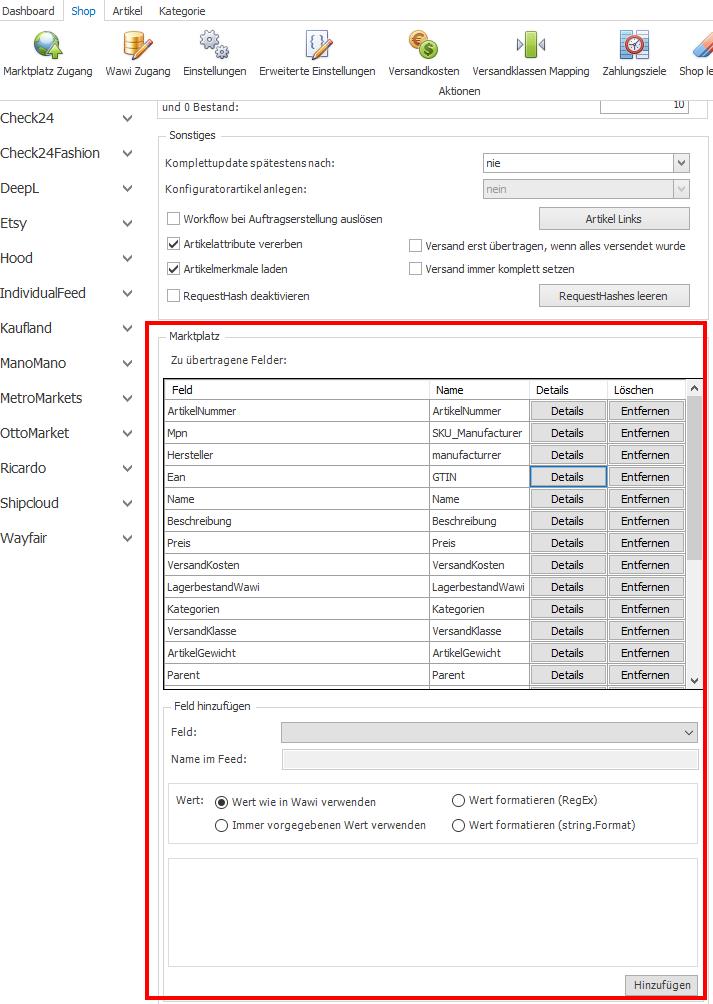Uncheck Artikelattribute vererben
Screen dimensions: 713x1004
173,244
